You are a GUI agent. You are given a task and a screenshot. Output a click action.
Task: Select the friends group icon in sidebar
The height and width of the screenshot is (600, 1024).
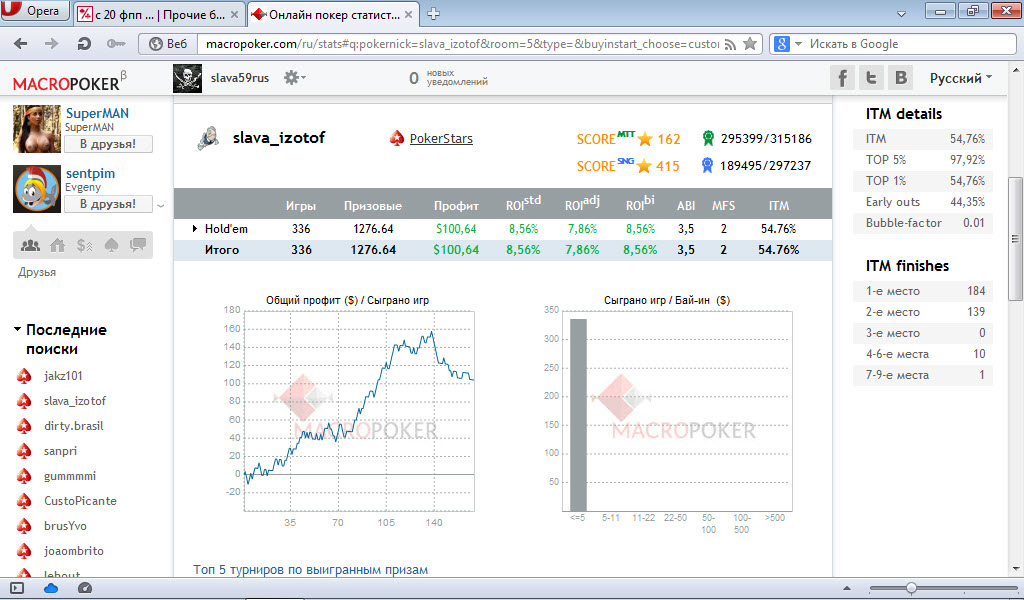click(31, 245)
